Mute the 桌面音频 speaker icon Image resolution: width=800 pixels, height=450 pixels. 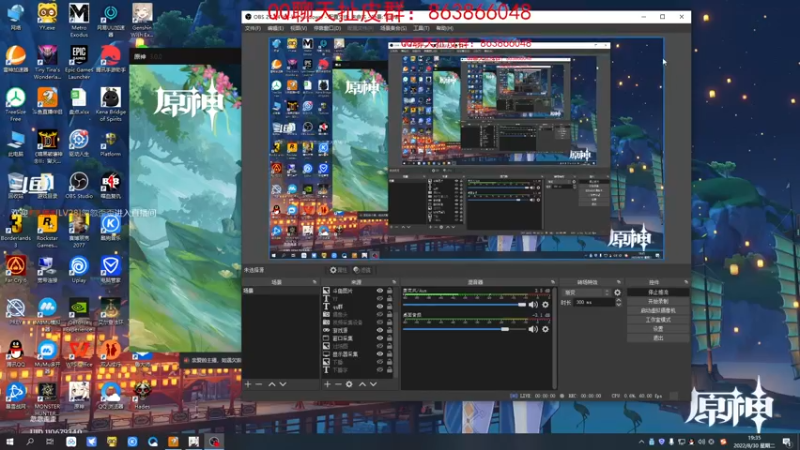pos(533,329)
